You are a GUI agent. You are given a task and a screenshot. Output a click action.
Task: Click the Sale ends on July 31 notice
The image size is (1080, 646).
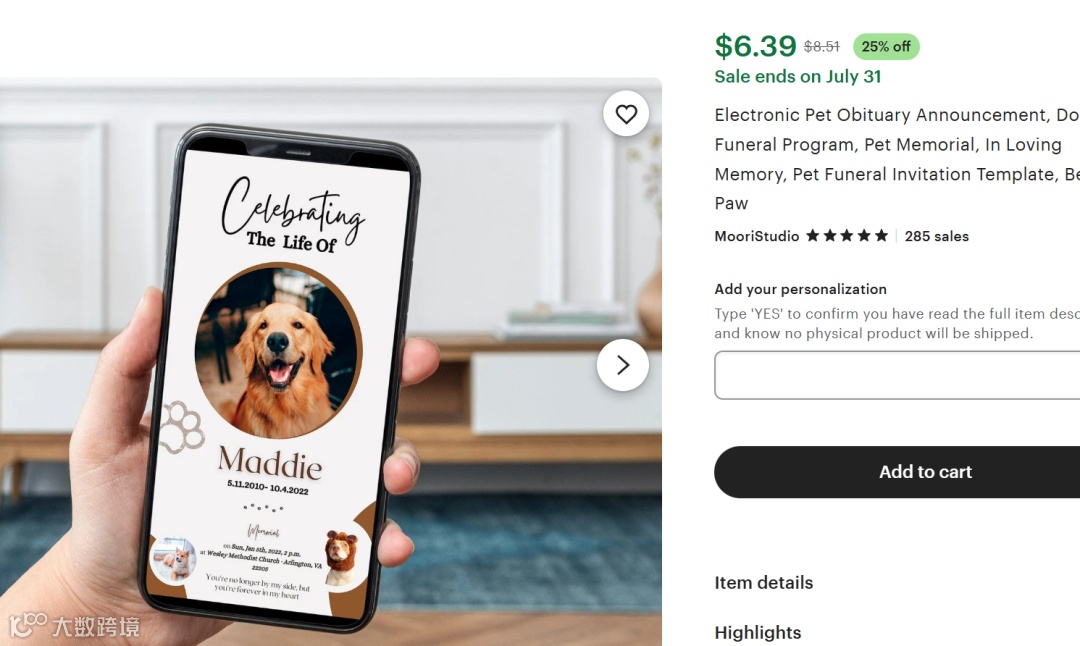click(798, 76)
